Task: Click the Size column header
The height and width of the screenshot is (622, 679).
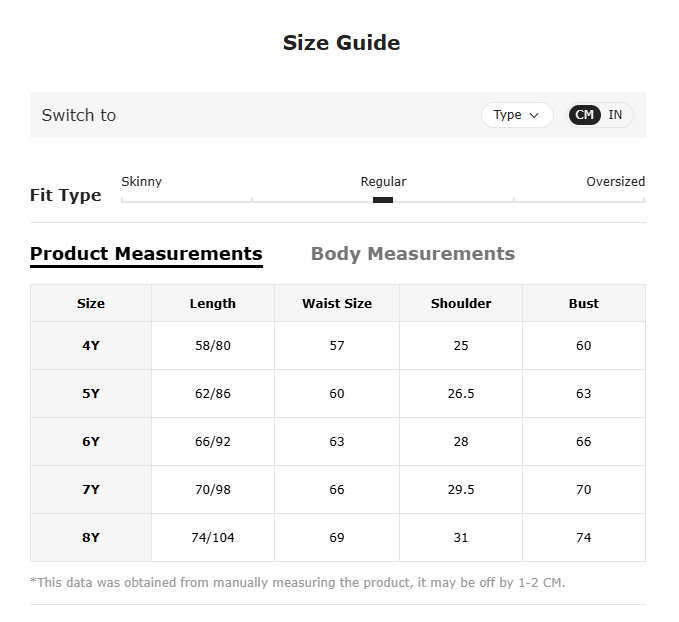Action: pos(91,304)
